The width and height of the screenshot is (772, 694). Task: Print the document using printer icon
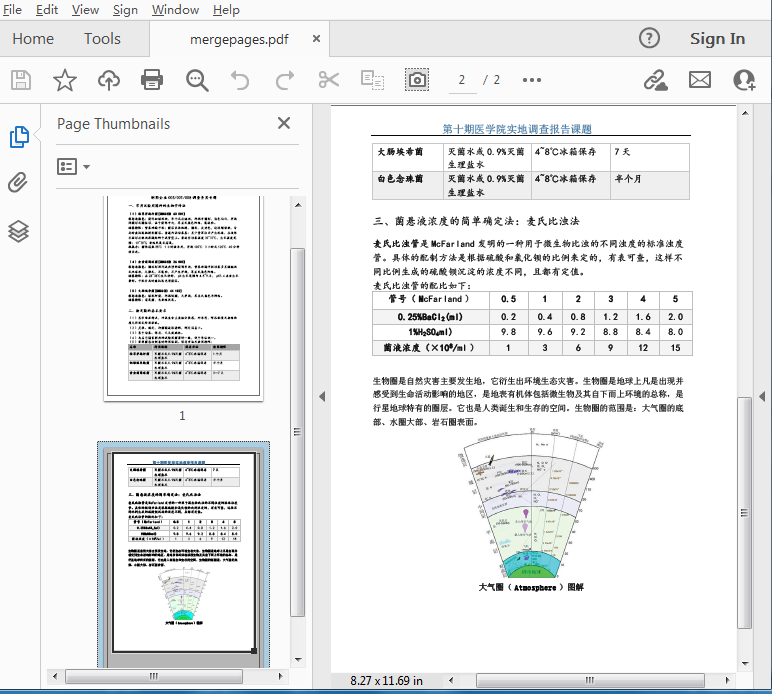point(152,80)
